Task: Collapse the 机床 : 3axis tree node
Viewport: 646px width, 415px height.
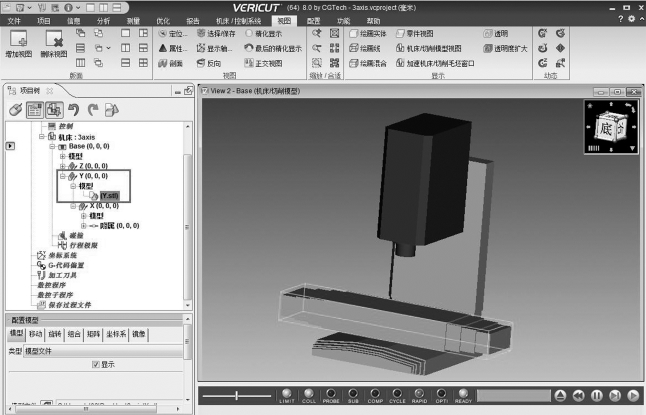Action: tap(43, 136)
